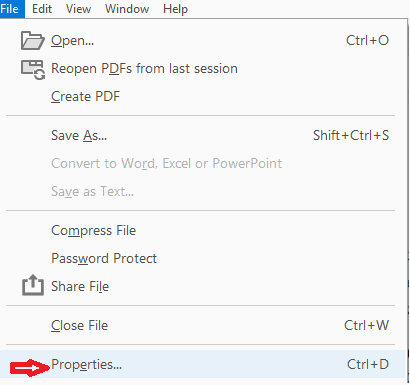Open the Window menu
Screen dimensions: 410x385
click(127, 9)
